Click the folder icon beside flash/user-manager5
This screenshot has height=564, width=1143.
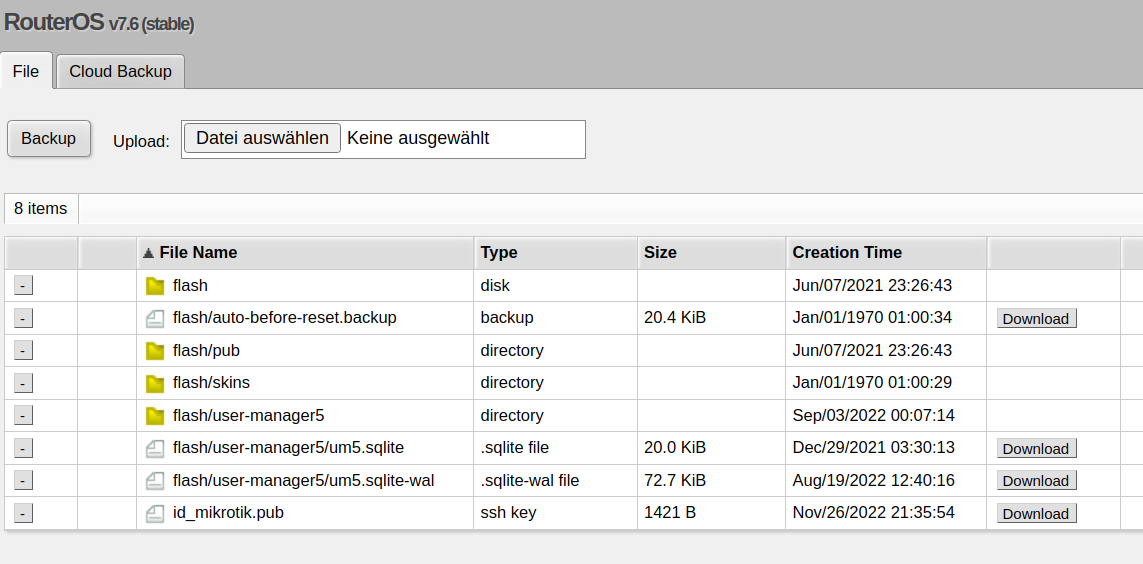pyautogui.click(x=155, y=415)
